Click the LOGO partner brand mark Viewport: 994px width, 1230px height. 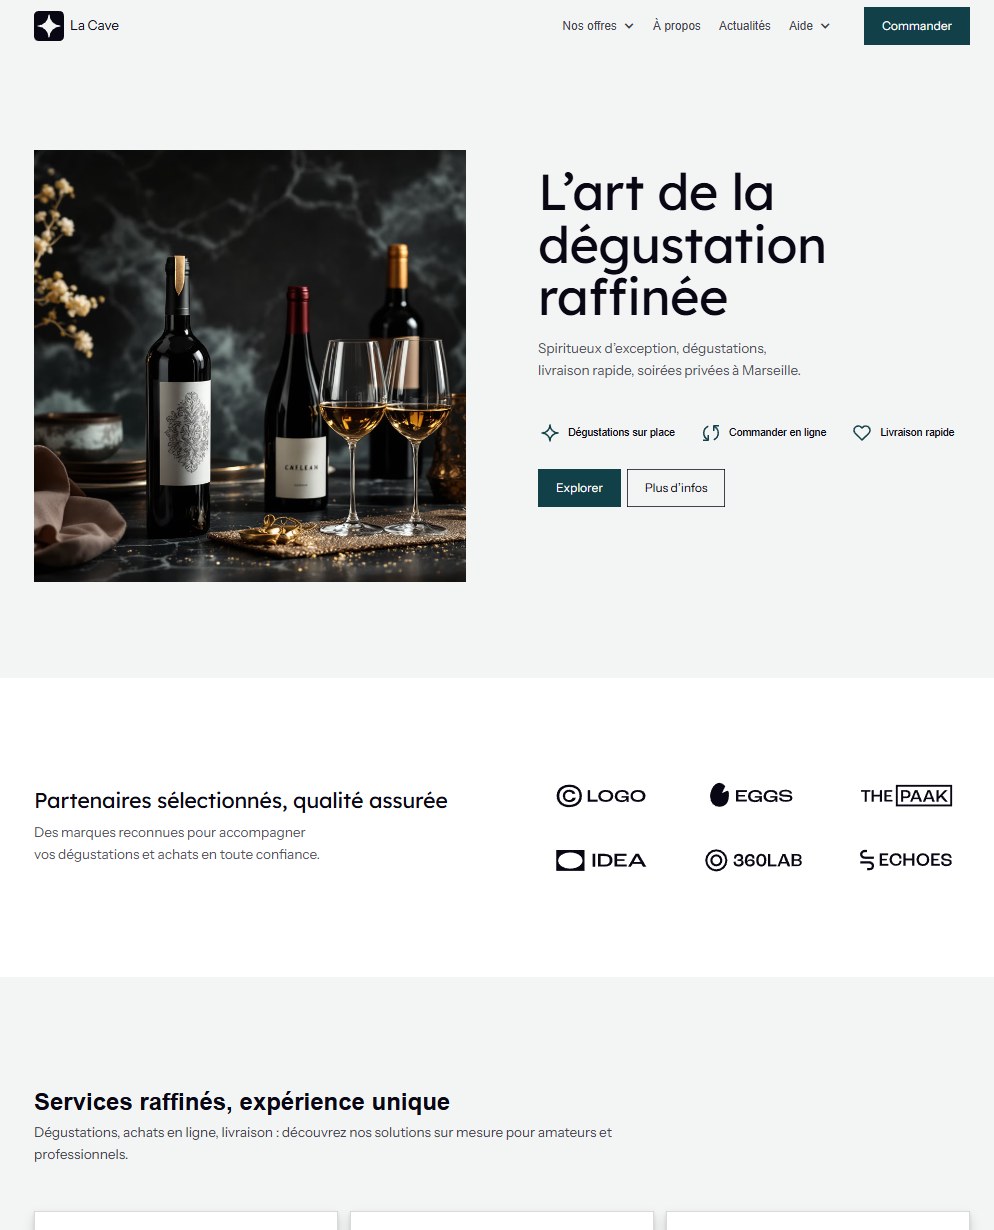click(x=601, y=796)
